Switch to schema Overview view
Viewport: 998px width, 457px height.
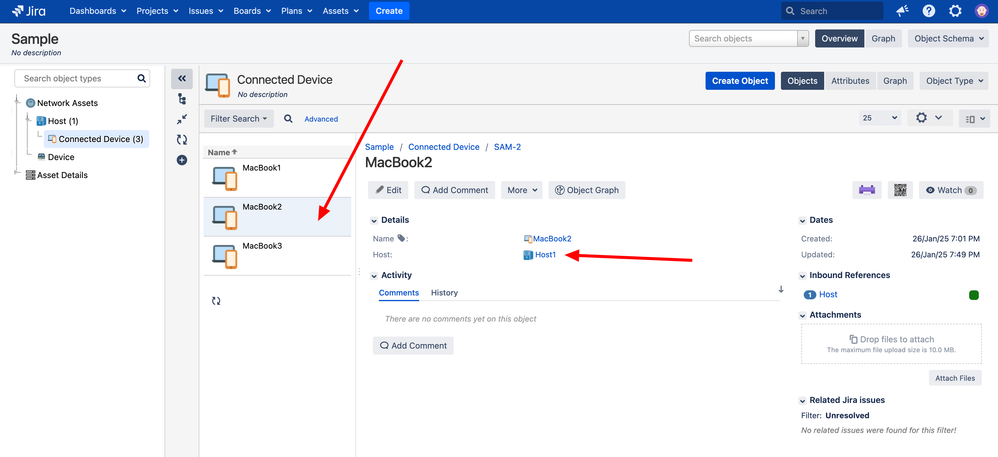click(840, 38)
